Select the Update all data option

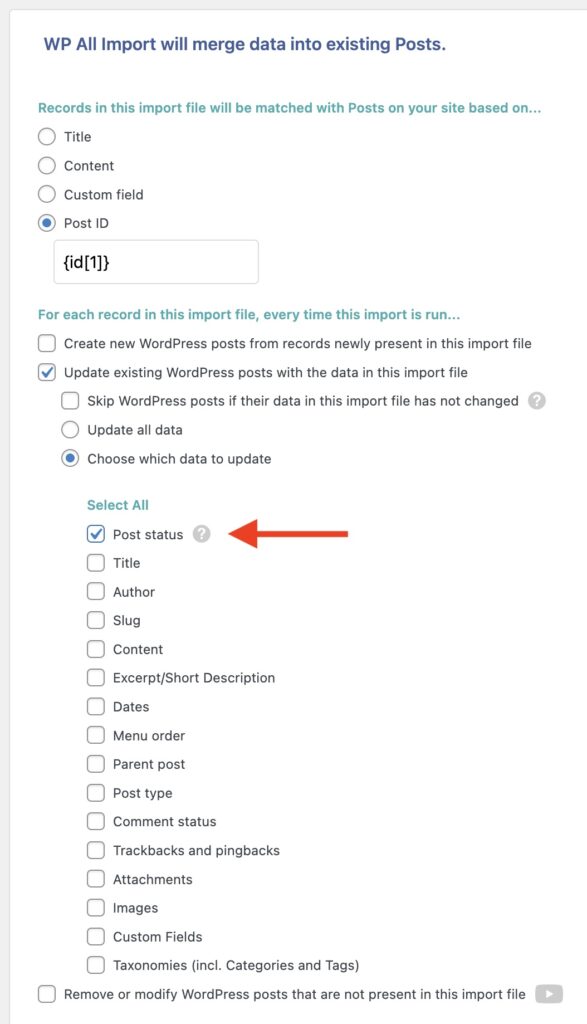(x=70, y=430)
